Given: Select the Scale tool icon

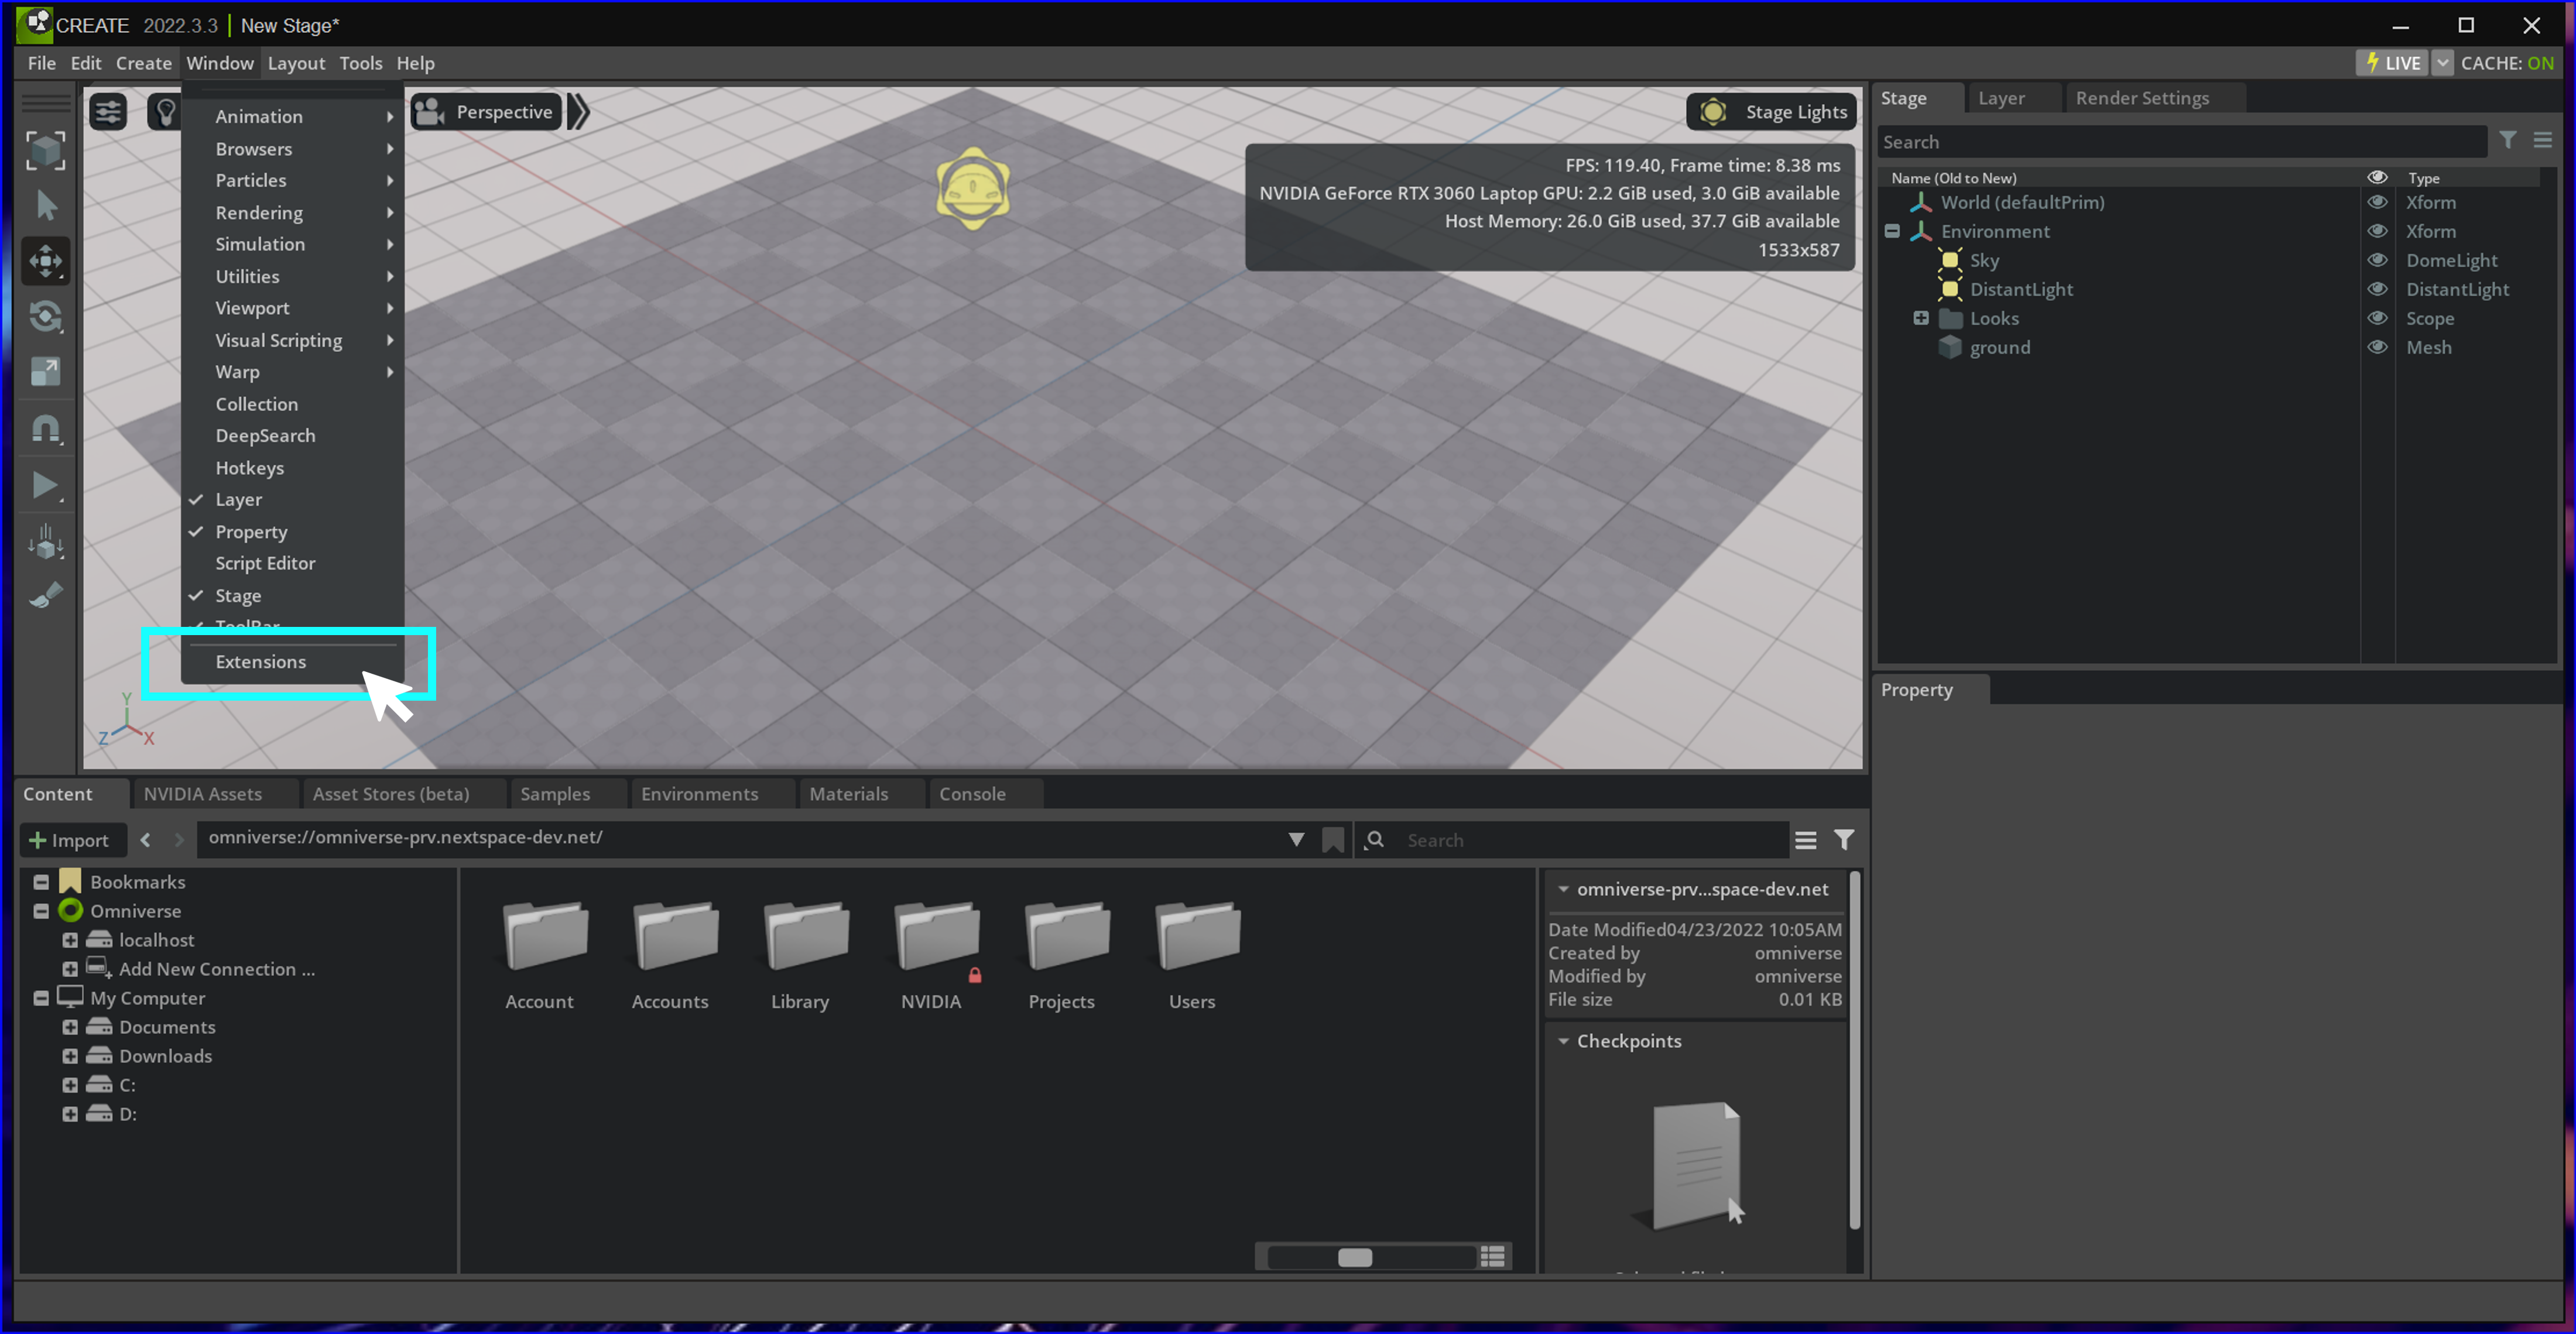Looking at the screenshot, I should tap(45, 372).
